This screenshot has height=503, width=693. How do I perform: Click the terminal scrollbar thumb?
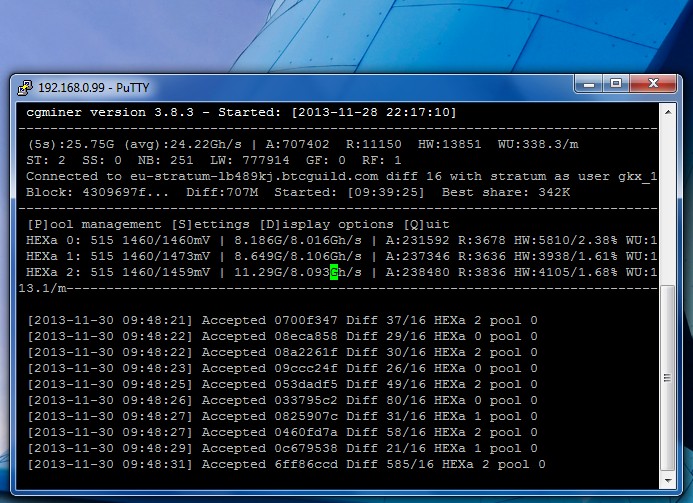pos(667,378)
